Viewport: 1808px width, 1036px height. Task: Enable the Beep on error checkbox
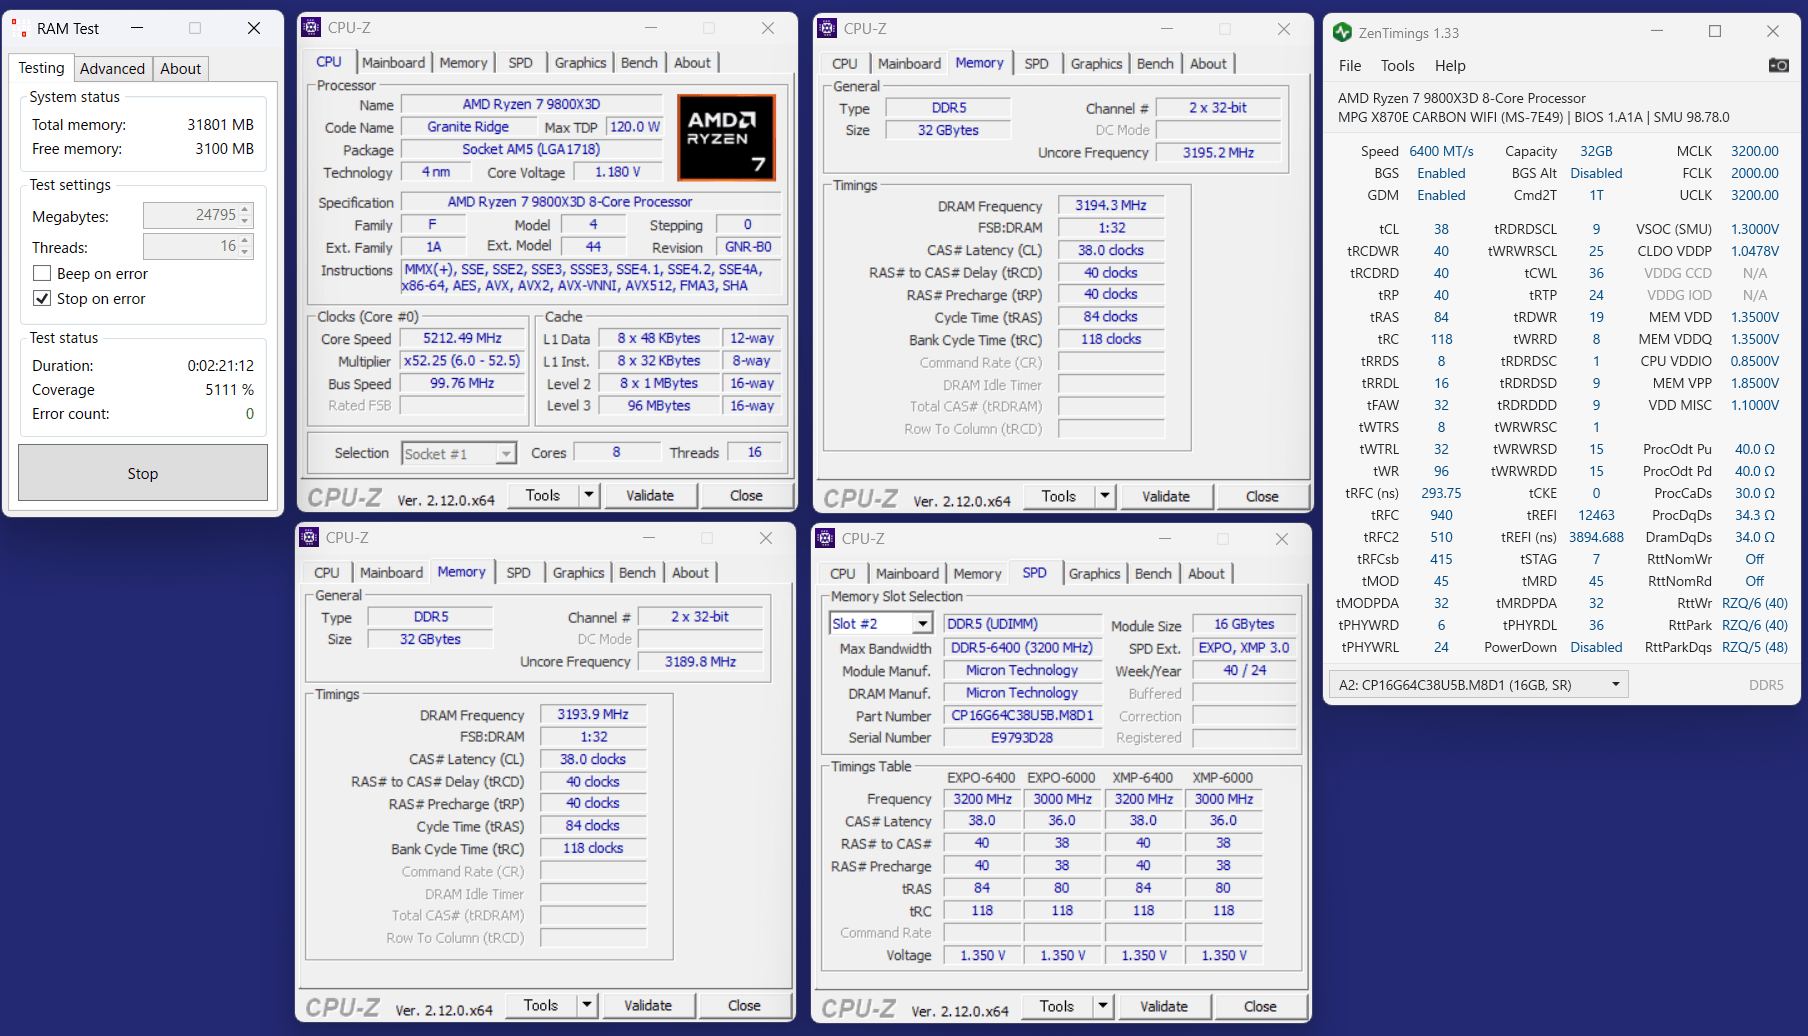[x=42, y=274]
